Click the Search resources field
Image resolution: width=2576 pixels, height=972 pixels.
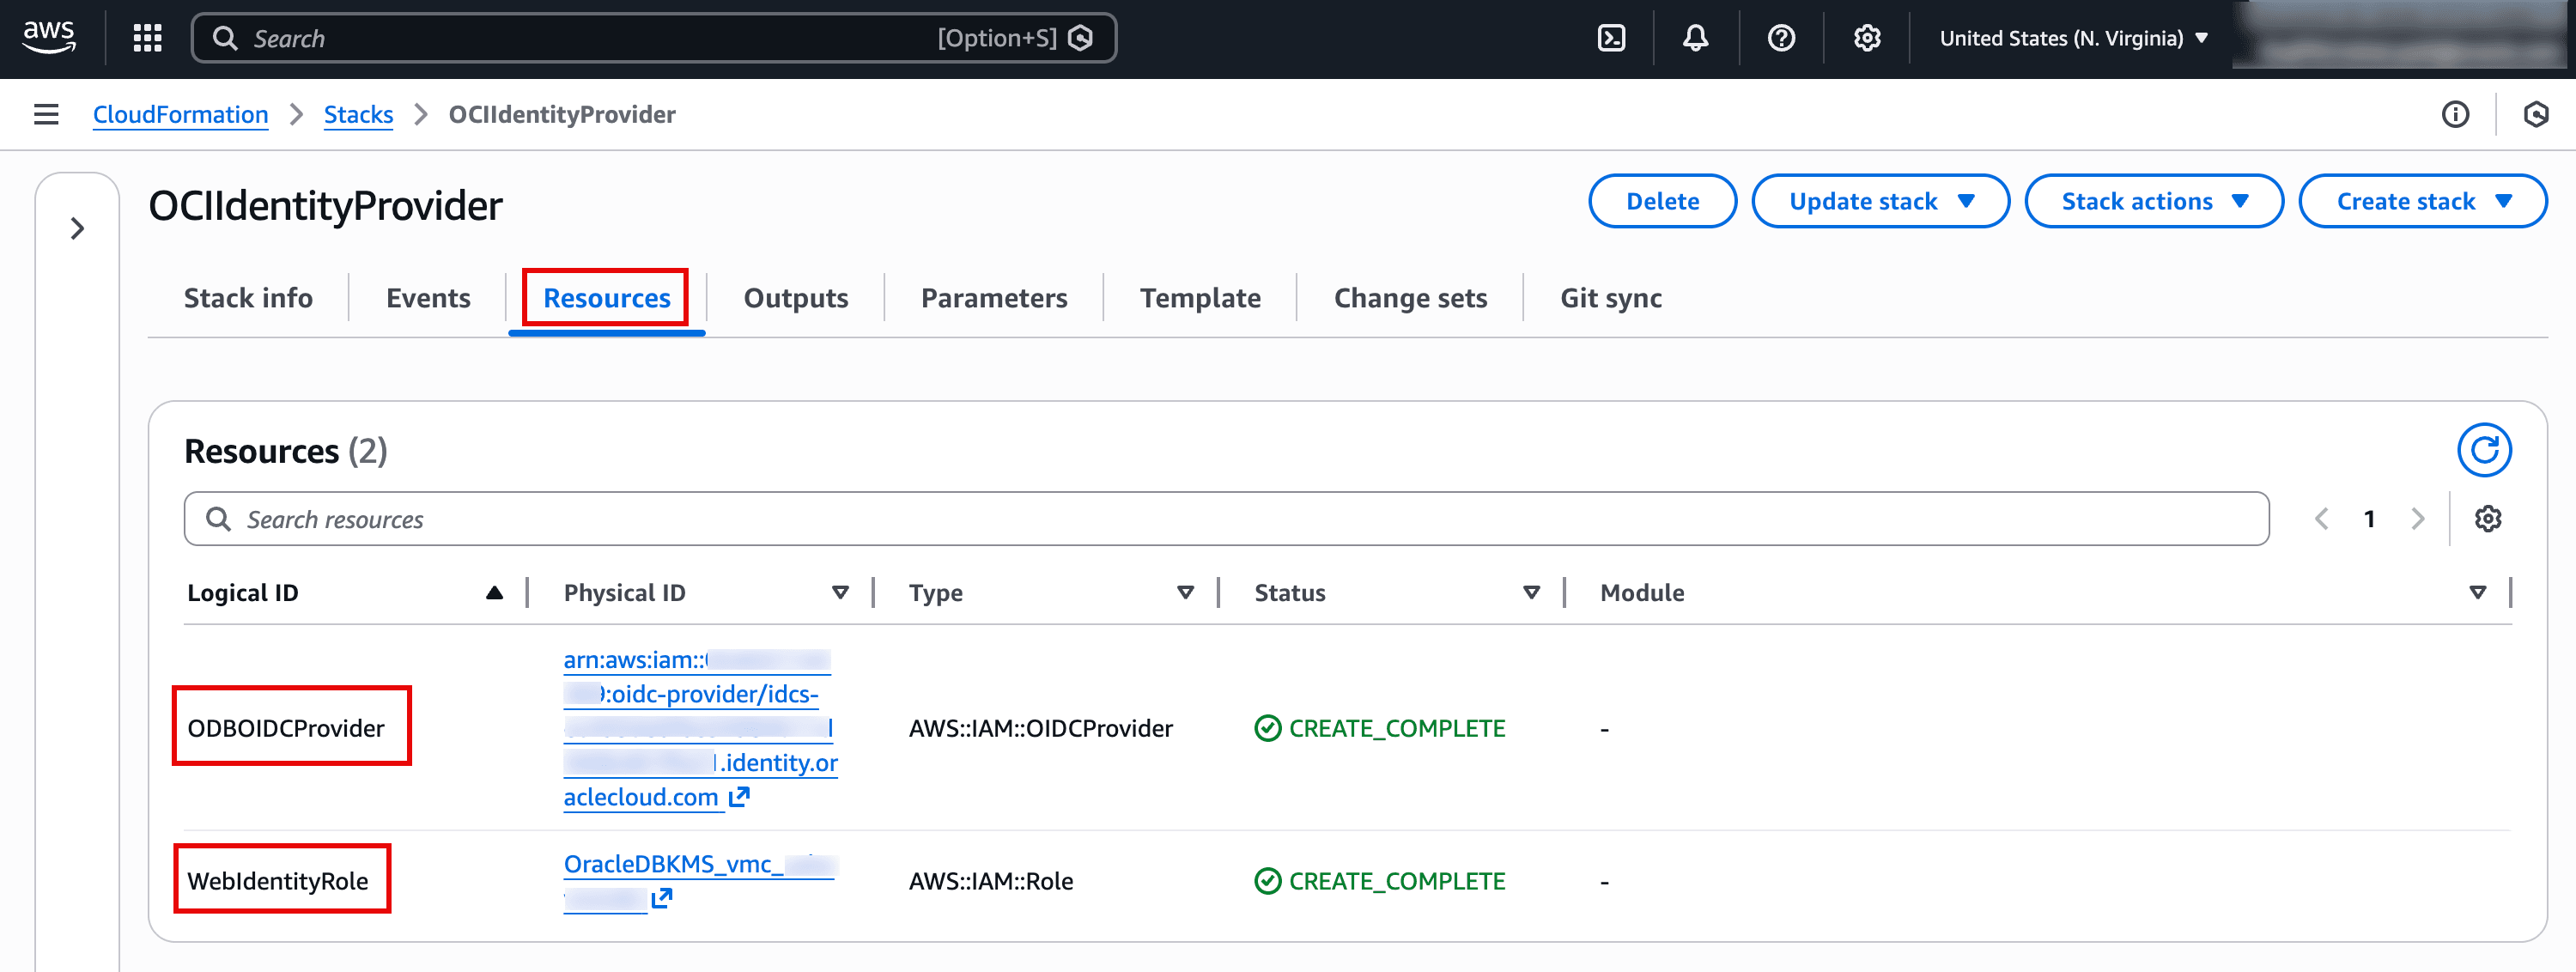click(x=1226, y=518)
